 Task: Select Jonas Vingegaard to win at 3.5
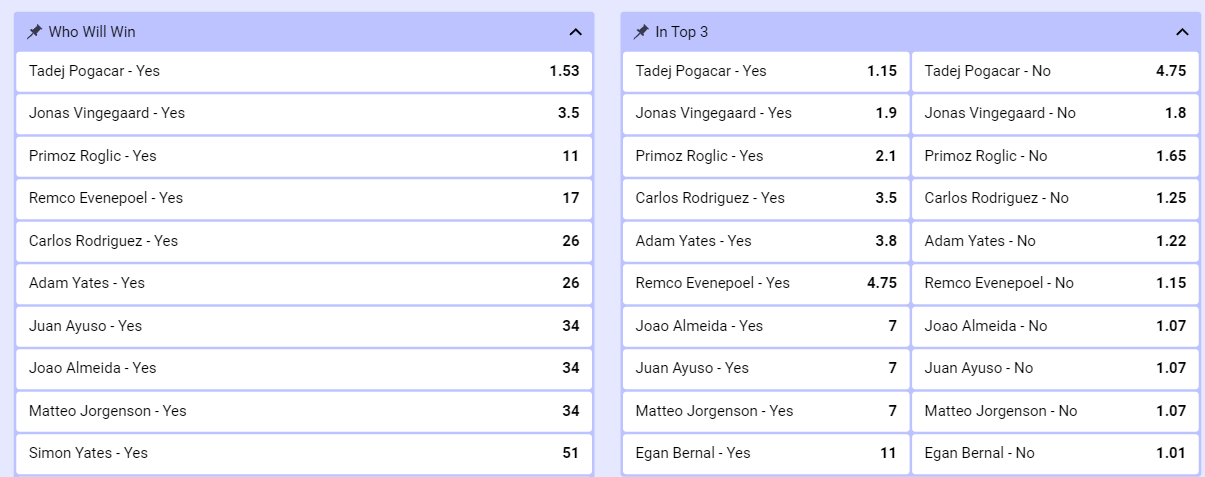point(304,113)
